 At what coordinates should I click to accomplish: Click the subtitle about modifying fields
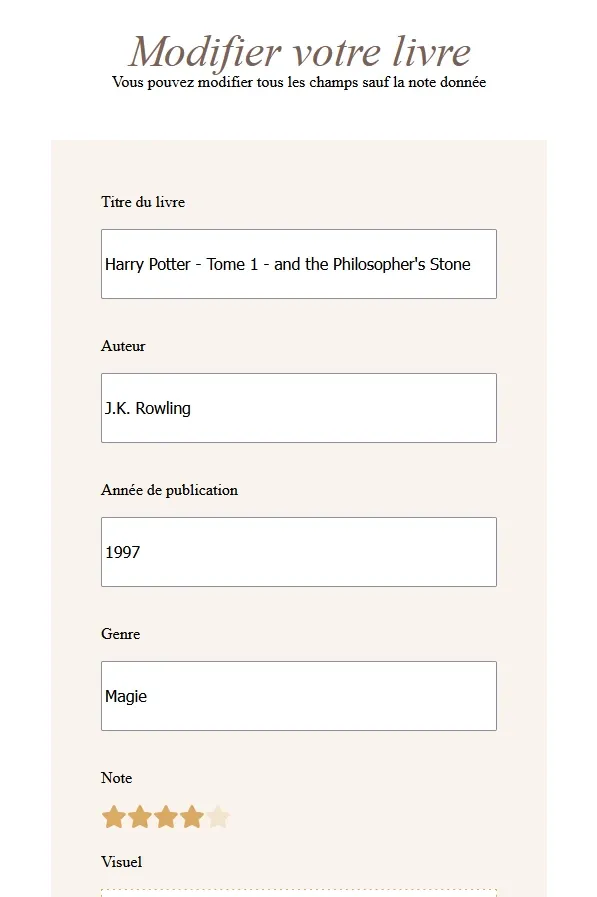point(298,82)
